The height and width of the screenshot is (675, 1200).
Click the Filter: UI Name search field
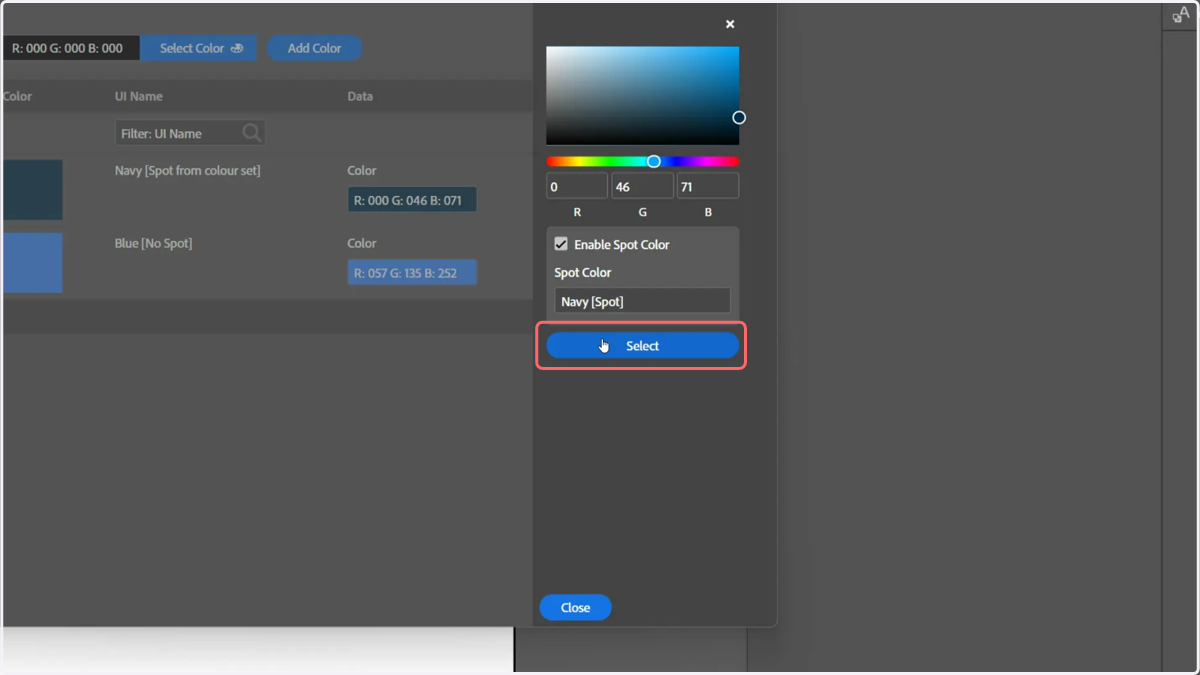[190, 133]
